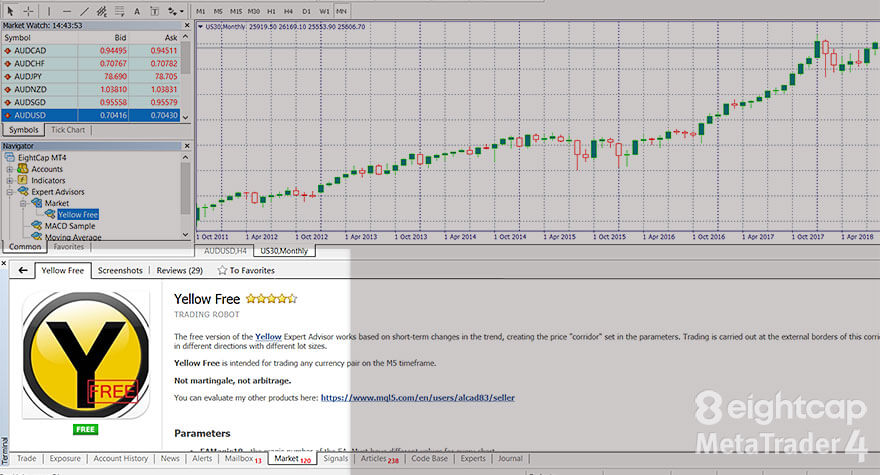Collapse the Market subfolder node
Screen dimensions: 880x475
click(23, 203)
